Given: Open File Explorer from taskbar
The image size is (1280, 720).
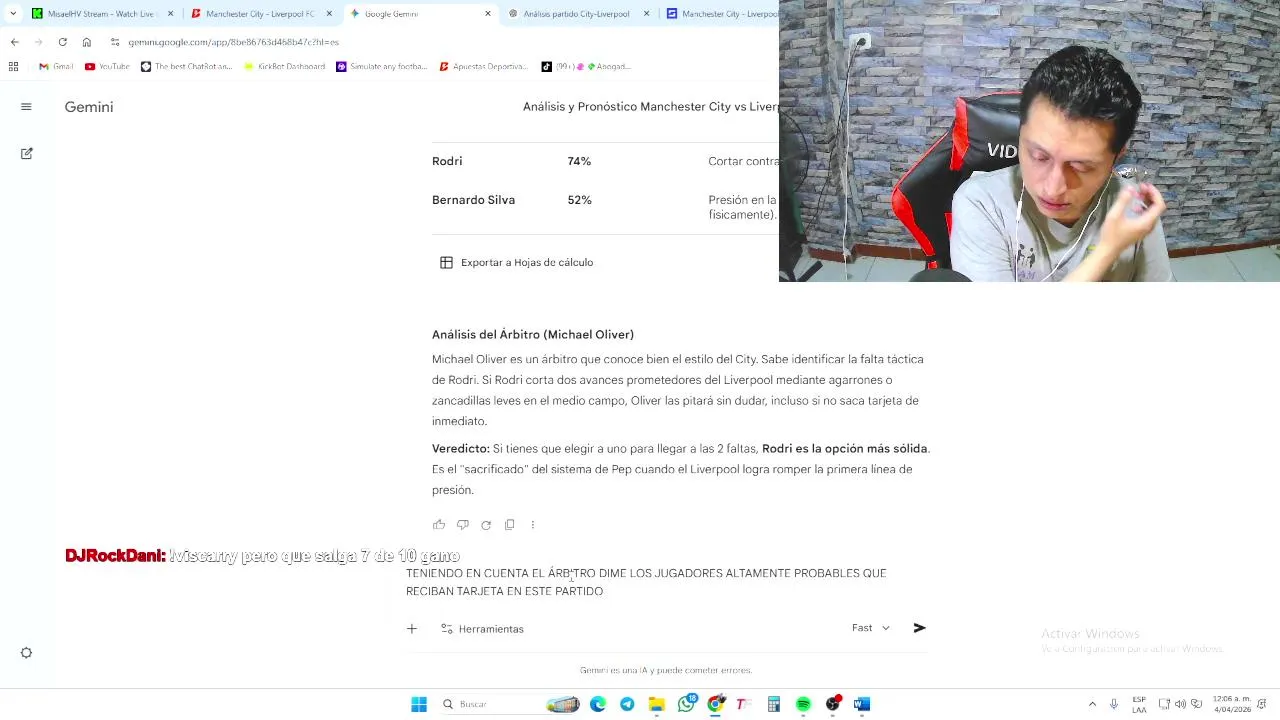Looking at the screenshot, I should pyautogui.click(x=657, y=704).
